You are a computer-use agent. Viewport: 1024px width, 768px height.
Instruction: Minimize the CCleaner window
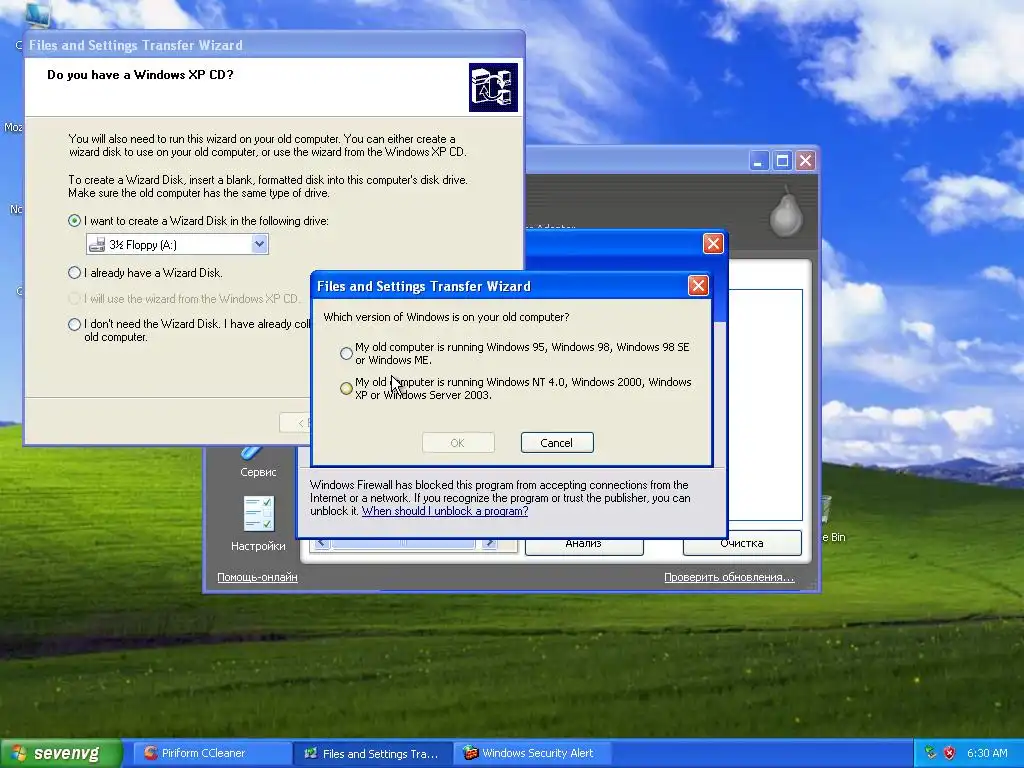pos(758,161)
